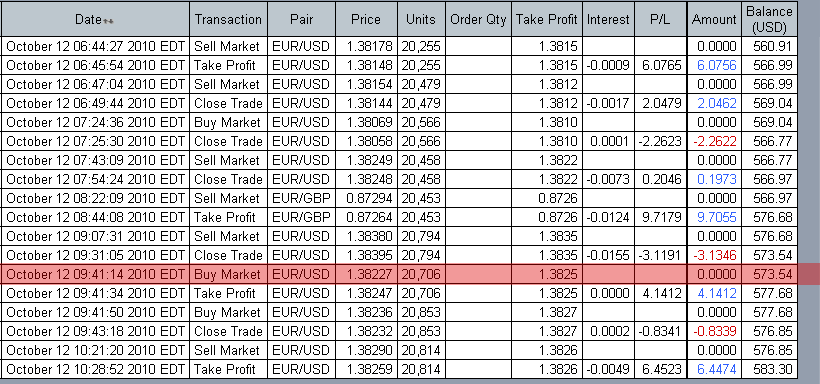Sort by the P/L column header
The image size is (820, 384).
(660, 19)
